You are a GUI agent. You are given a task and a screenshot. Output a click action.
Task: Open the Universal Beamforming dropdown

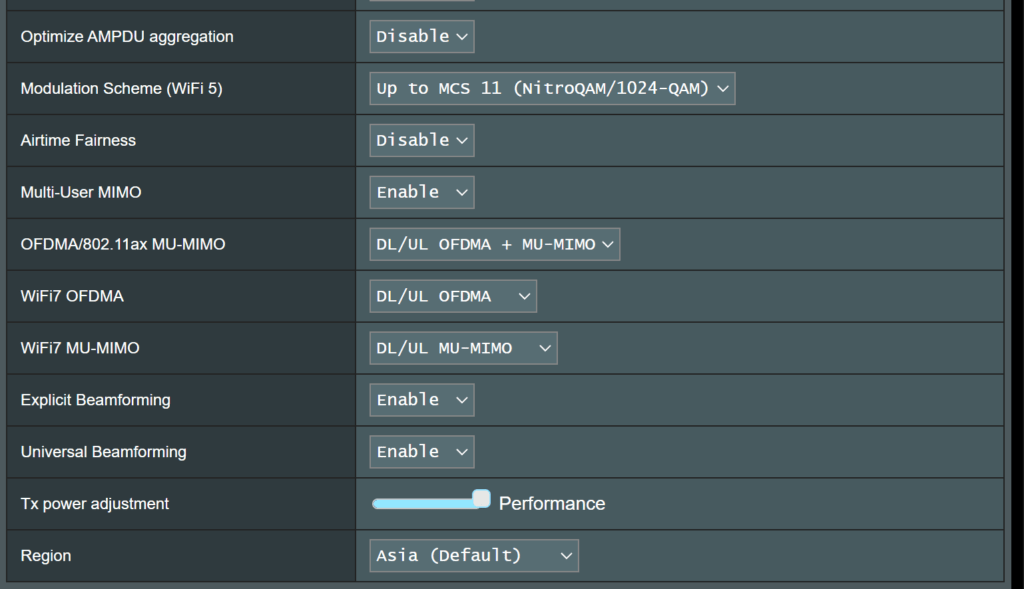422,452
